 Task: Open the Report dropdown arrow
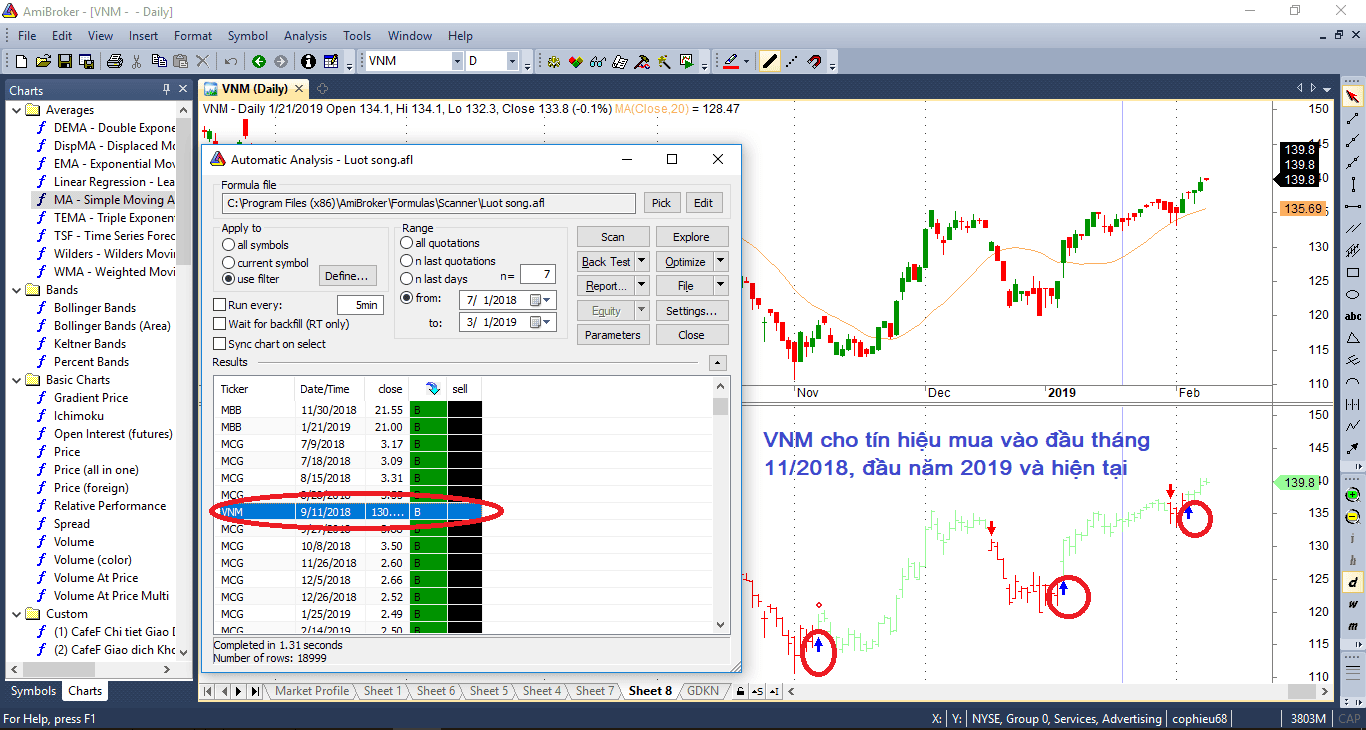coord(641,286)
